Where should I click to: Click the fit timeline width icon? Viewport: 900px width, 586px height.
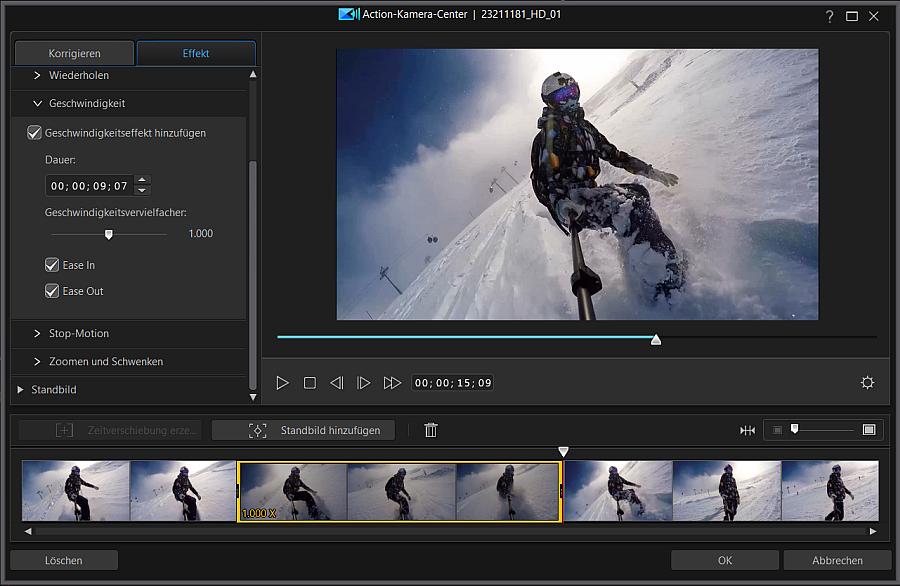[747, 430]
